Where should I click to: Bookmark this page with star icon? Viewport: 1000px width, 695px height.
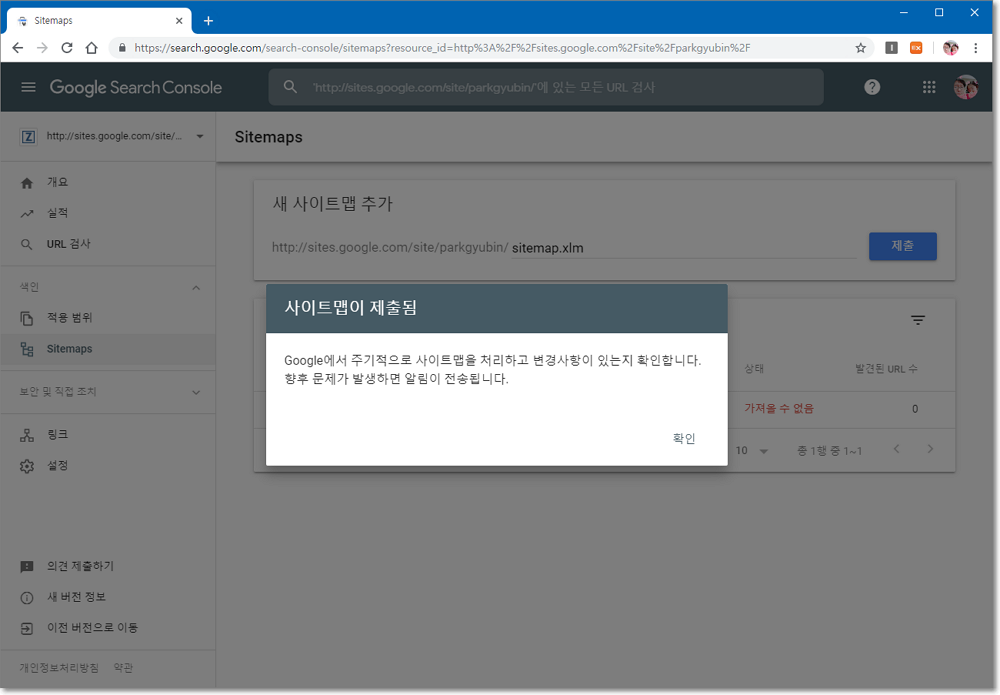[860, 47]
